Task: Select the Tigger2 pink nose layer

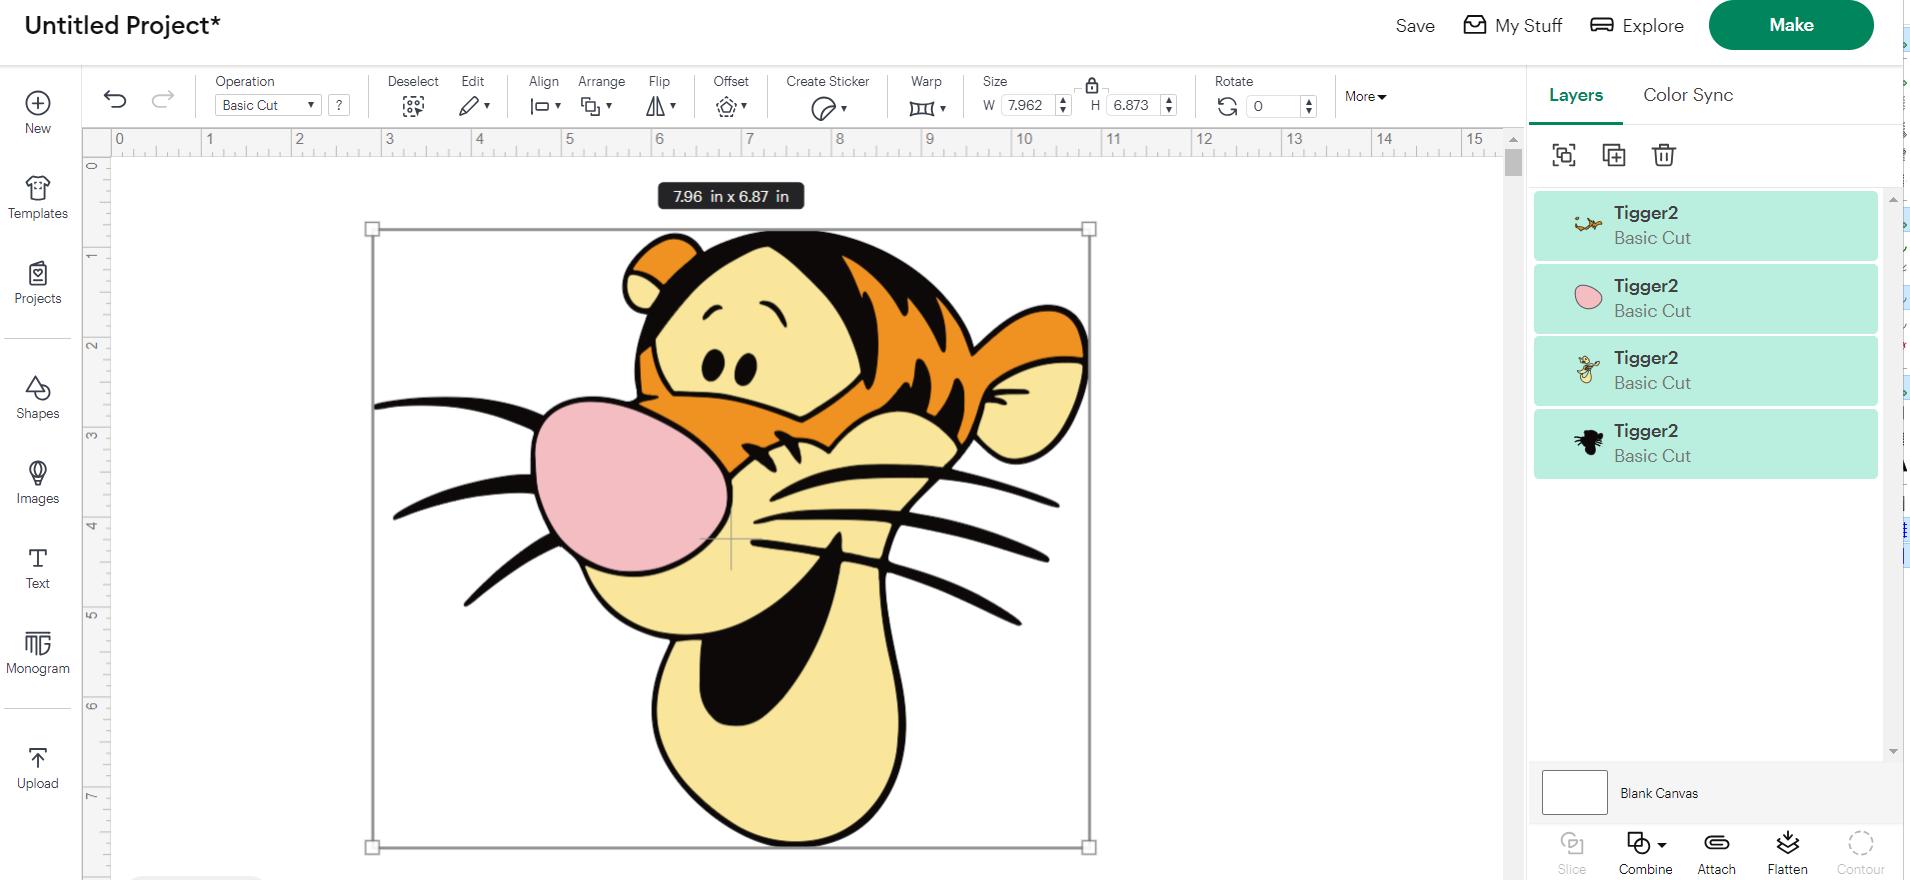Action: [1706, 298]
